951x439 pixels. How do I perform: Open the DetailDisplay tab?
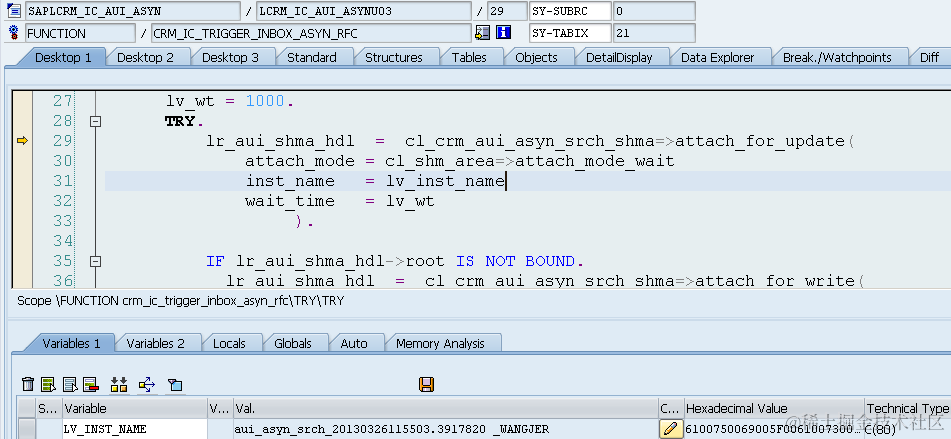click(619, 58)
